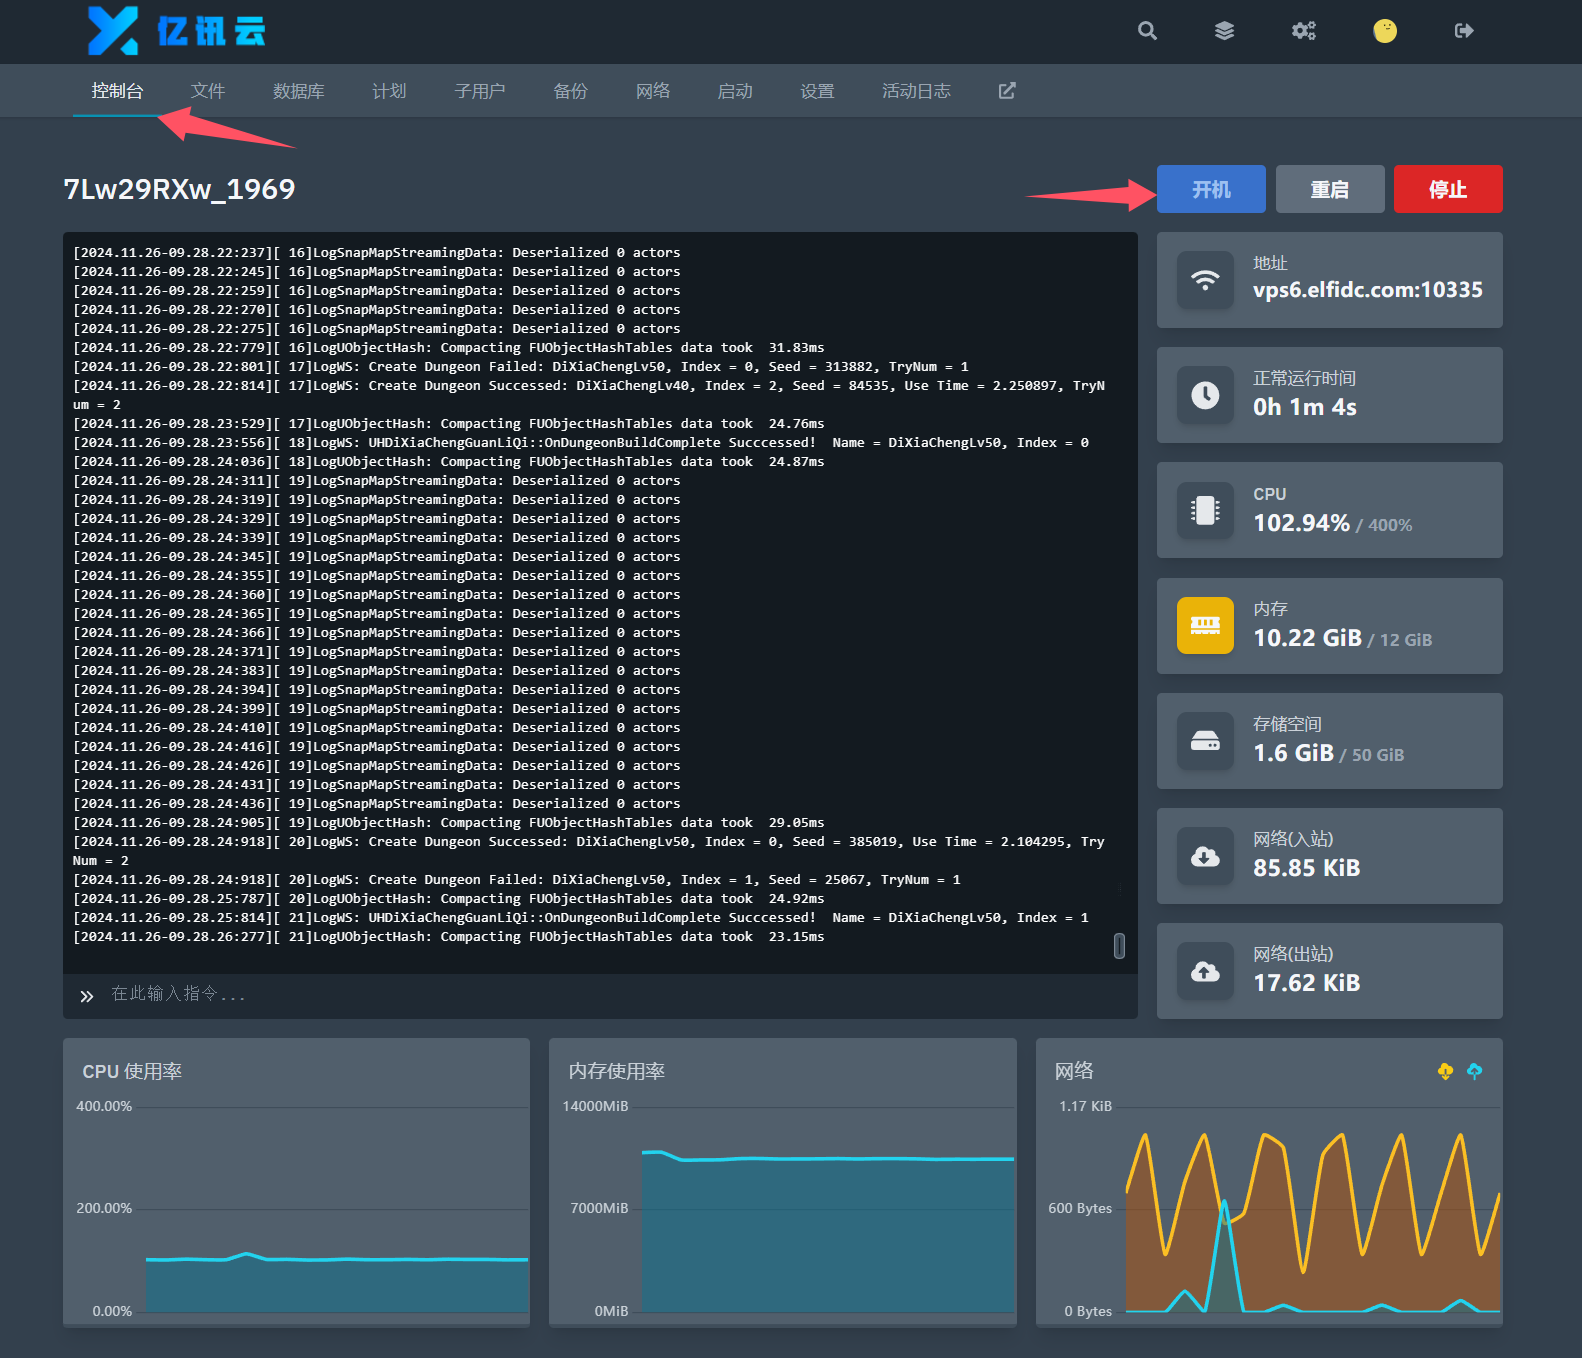Click inbound network value 85.85 KiB
Image resolution: width=1582 pixels, height=1358 pixels.
click(1306, 868)
